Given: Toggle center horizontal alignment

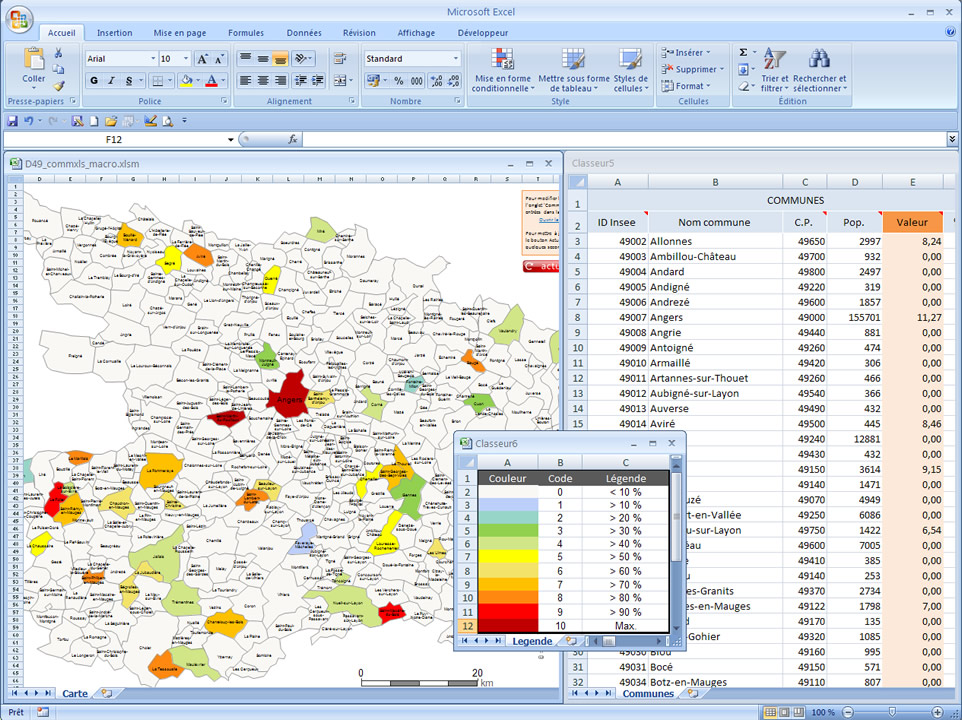Looking at the screenshot, I should [x=263, y=80].
